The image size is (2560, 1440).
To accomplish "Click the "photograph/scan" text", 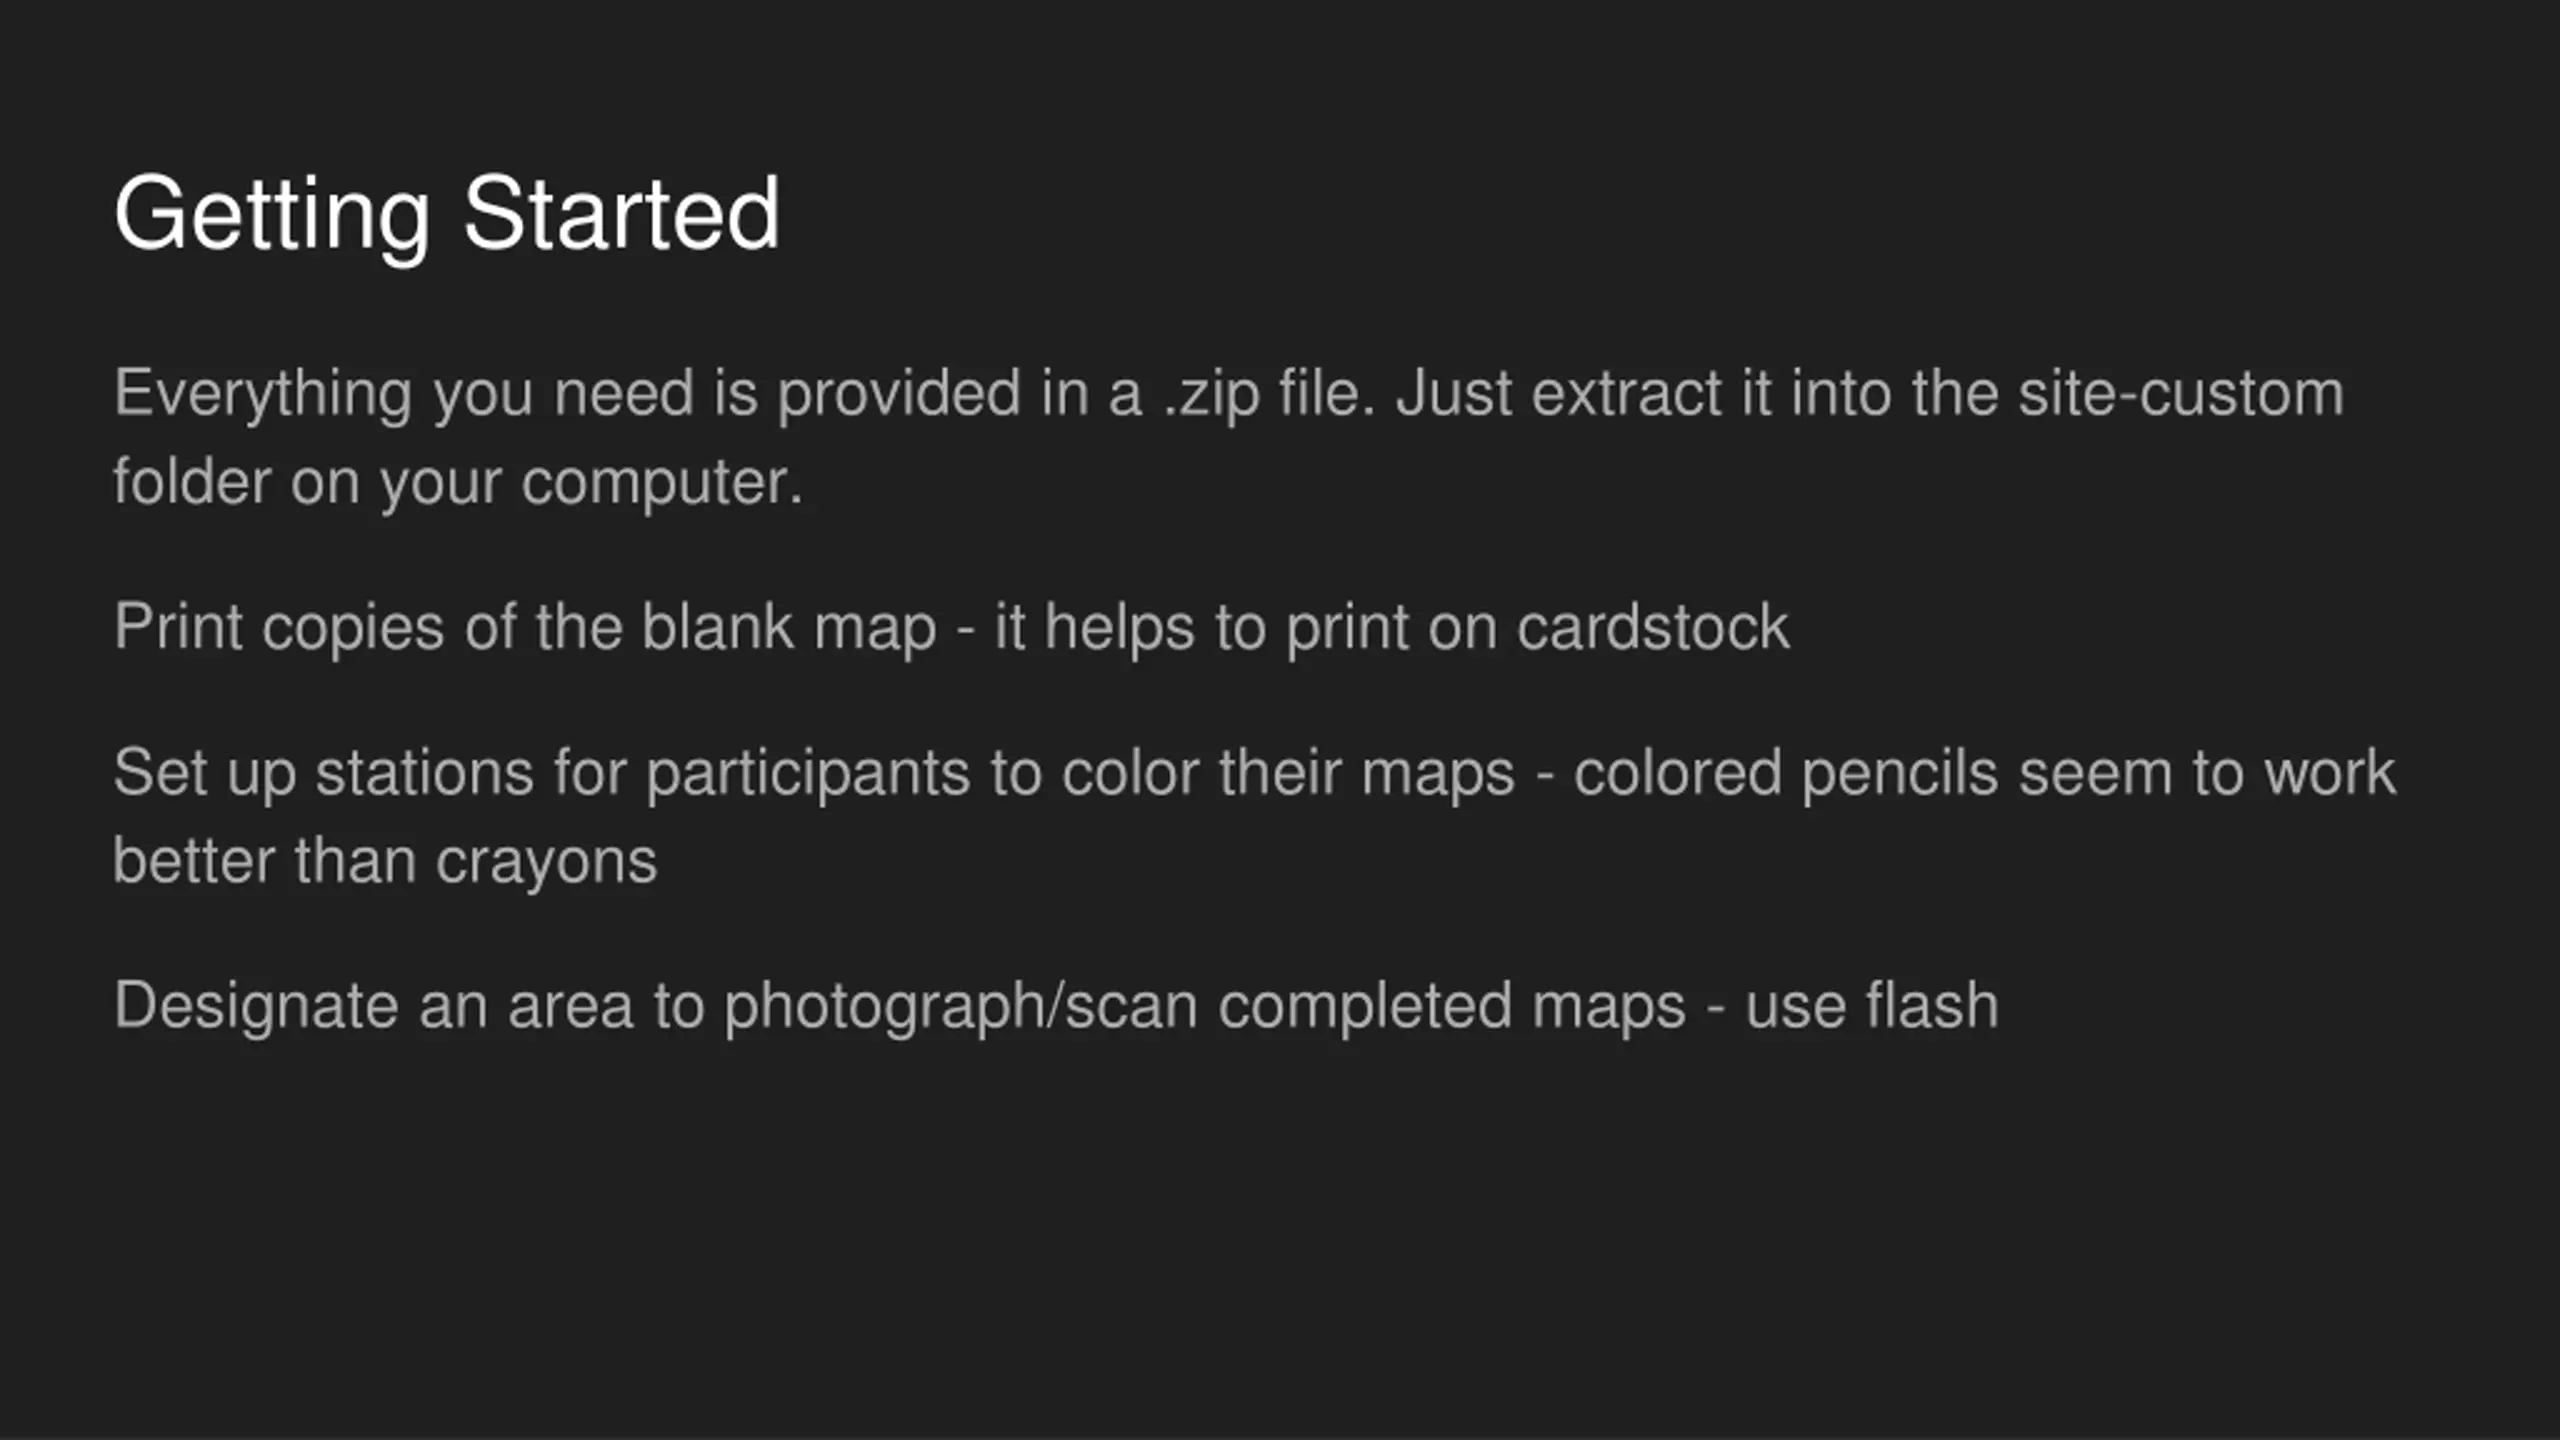I will (961, 1007).
